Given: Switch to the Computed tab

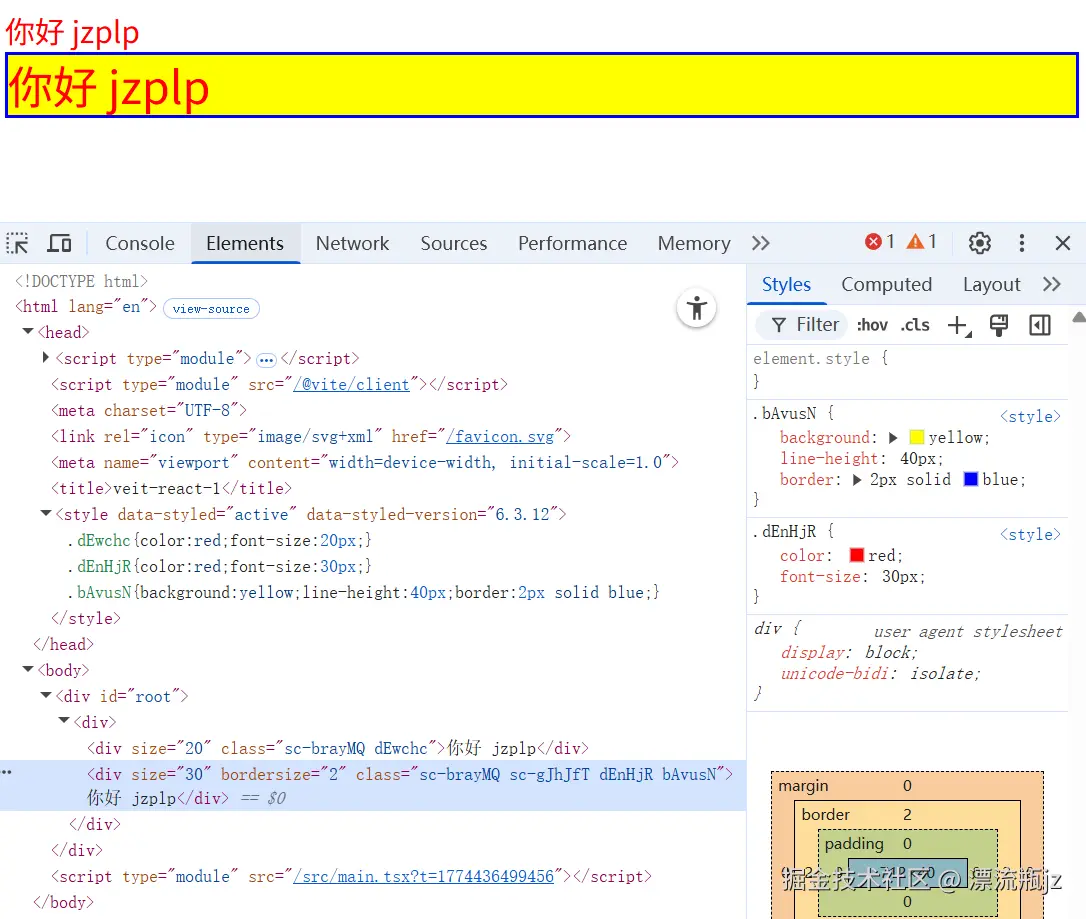Looking at the screenshot, I should [886, 284].
